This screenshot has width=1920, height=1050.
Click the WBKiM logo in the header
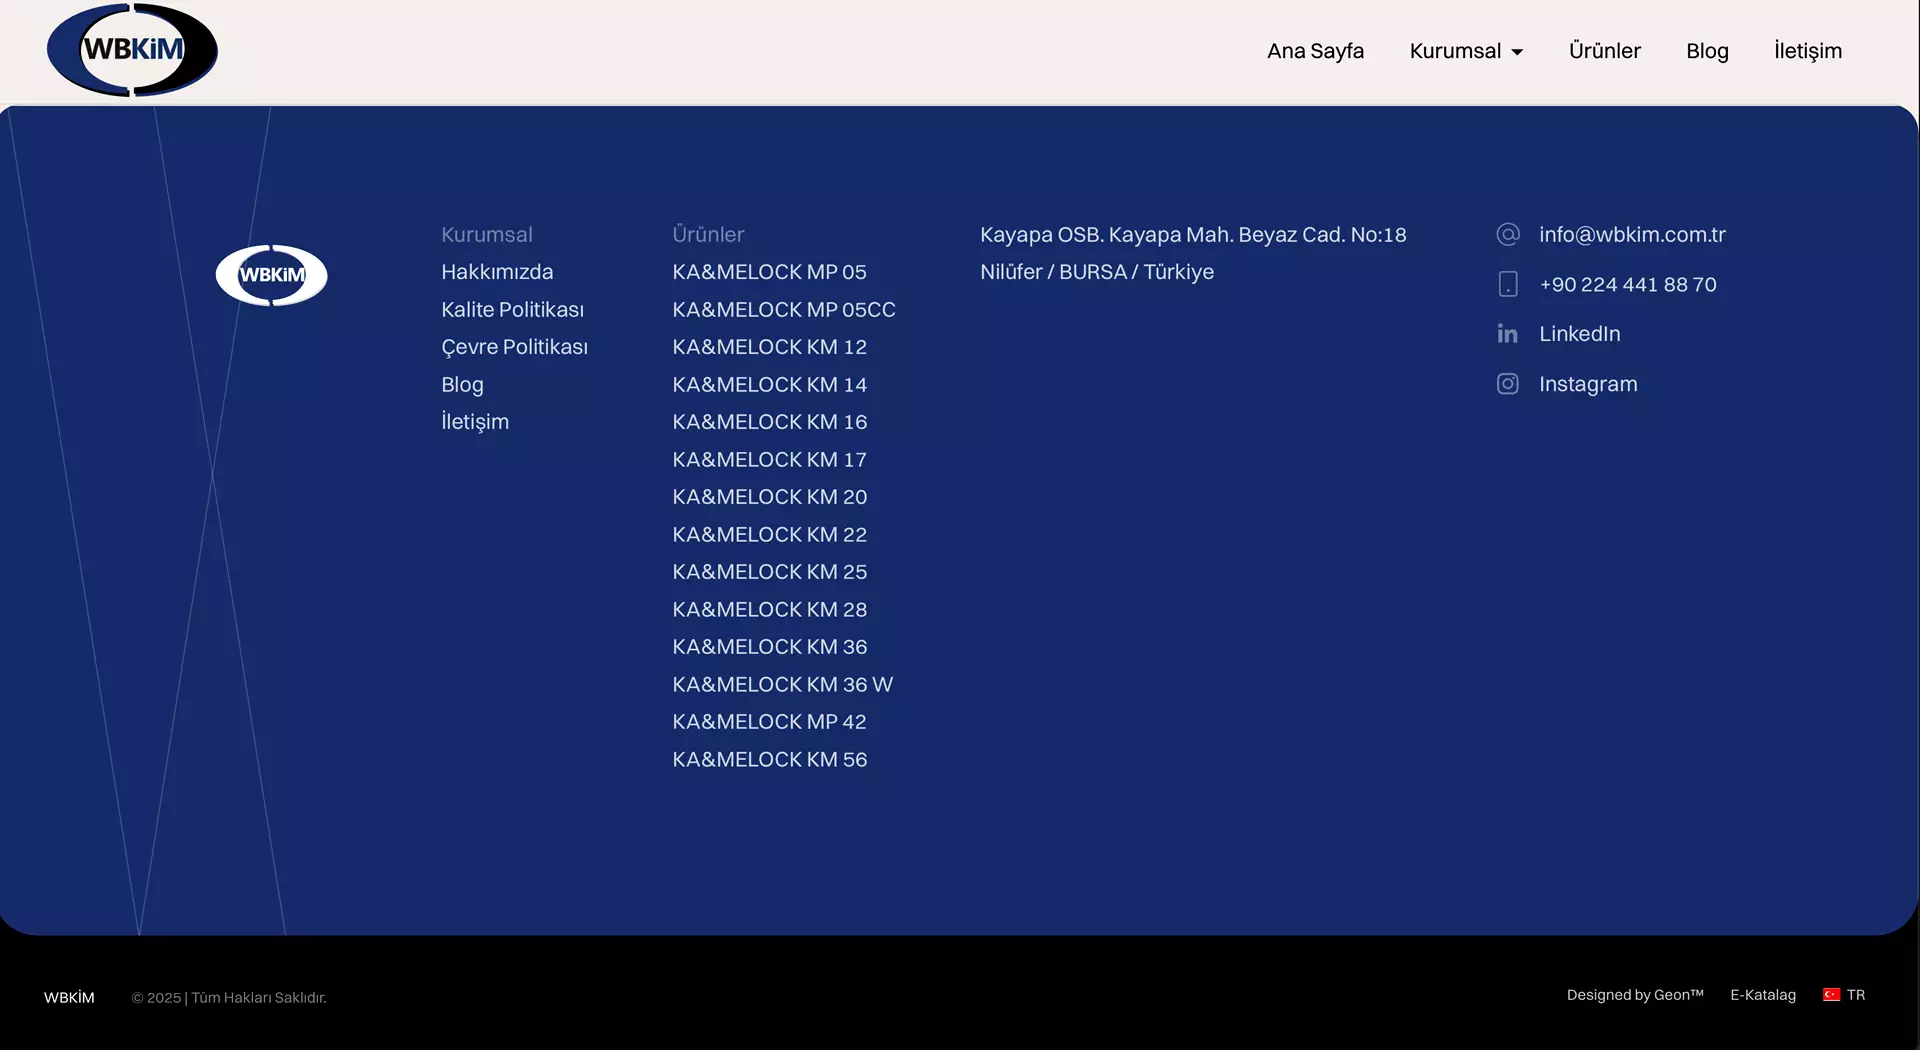coord(132,50)
